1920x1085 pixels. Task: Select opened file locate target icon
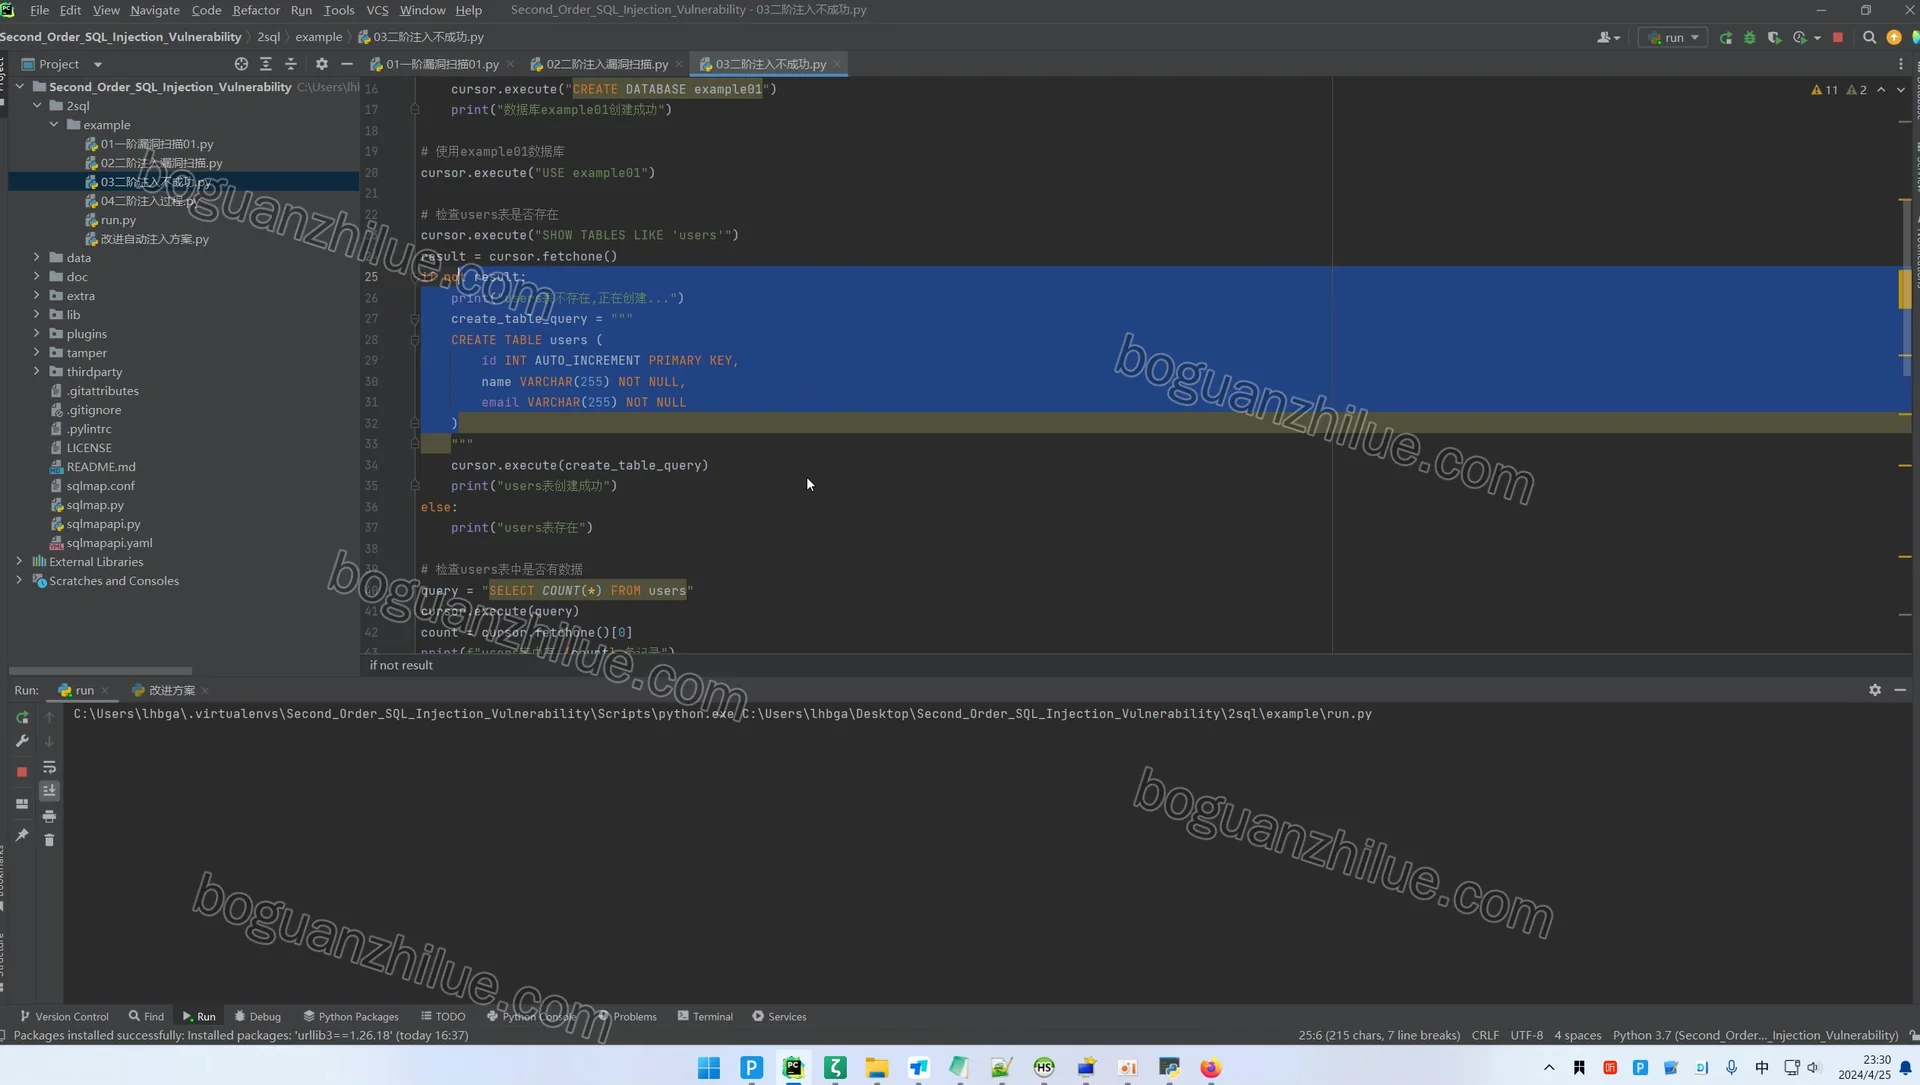[x=241, y=64]
